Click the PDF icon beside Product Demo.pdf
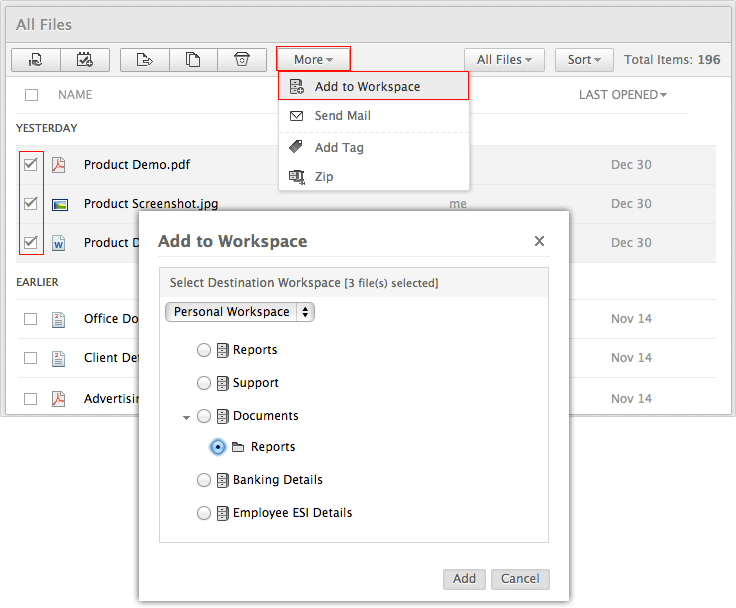 (59, 165)
